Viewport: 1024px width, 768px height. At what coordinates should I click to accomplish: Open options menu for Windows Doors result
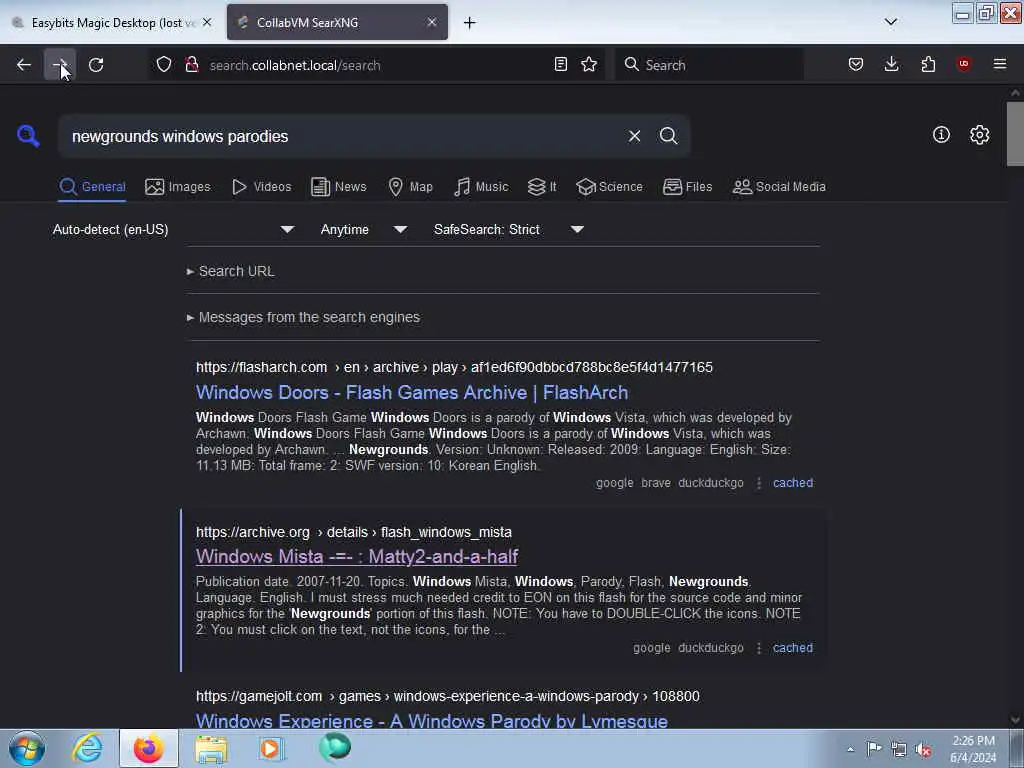click(x=759, y=483)
